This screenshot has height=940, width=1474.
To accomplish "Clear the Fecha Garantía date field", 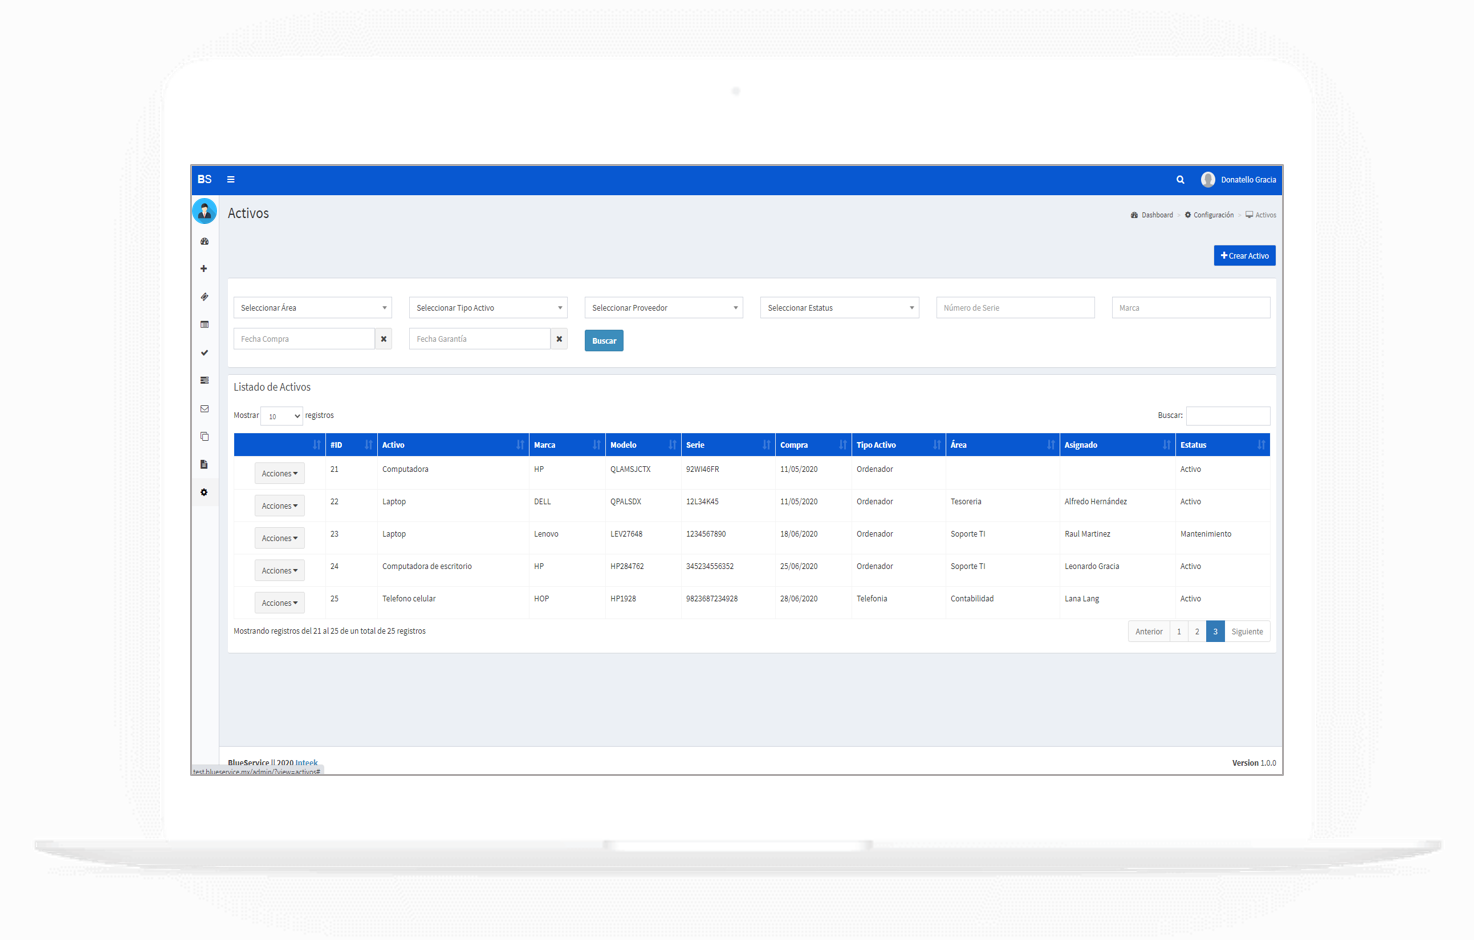I will point(559,339).
